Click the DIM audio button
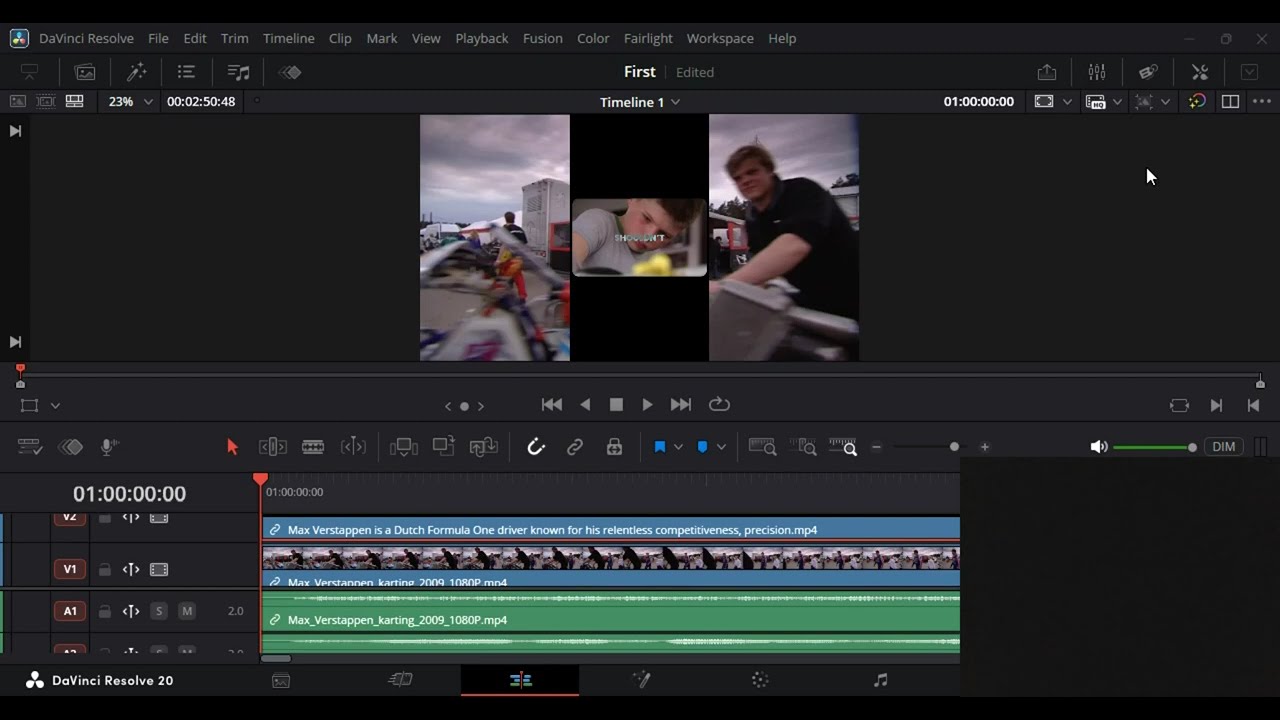This screenshot has width=1280, height=720. click(x=1224, y=447)
